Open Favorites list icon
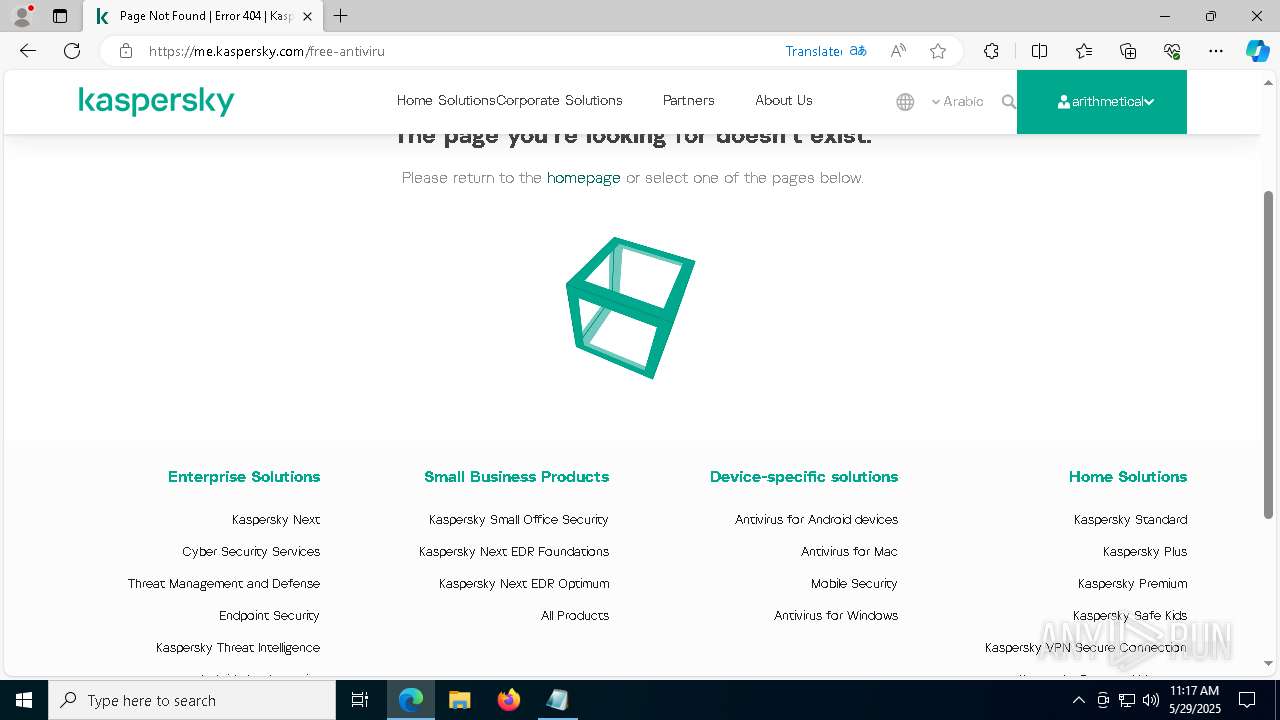Screen dimensions: 1280x720 point(1084,51)
